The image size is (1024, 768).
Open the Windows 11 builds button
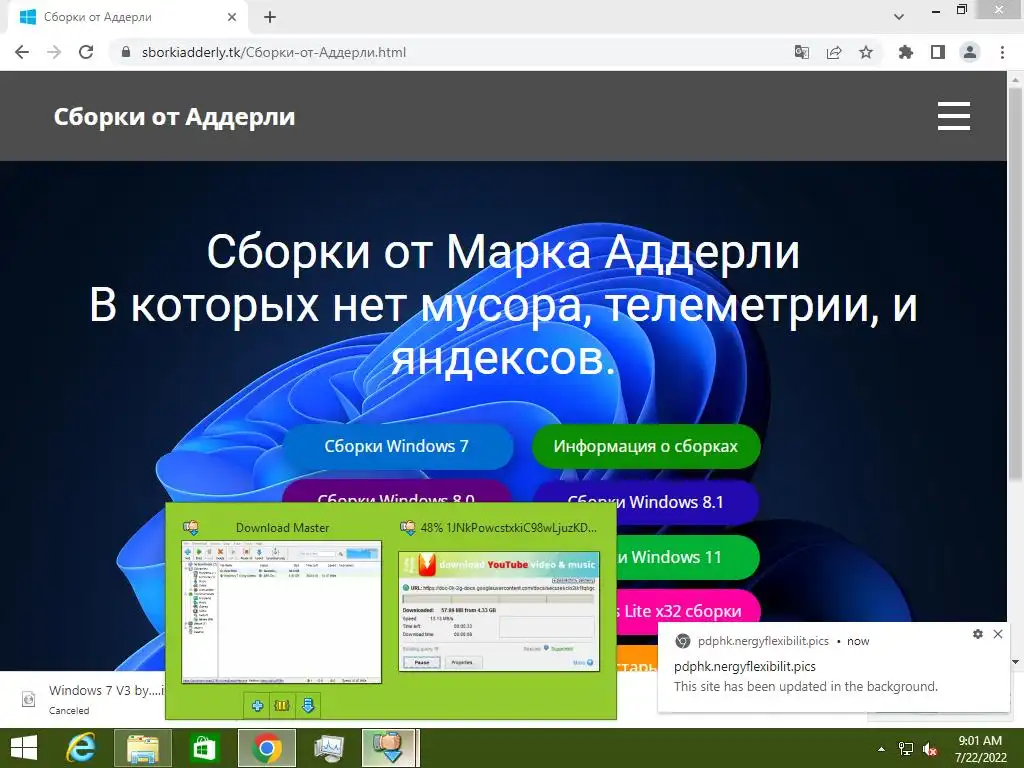point(688,557)
